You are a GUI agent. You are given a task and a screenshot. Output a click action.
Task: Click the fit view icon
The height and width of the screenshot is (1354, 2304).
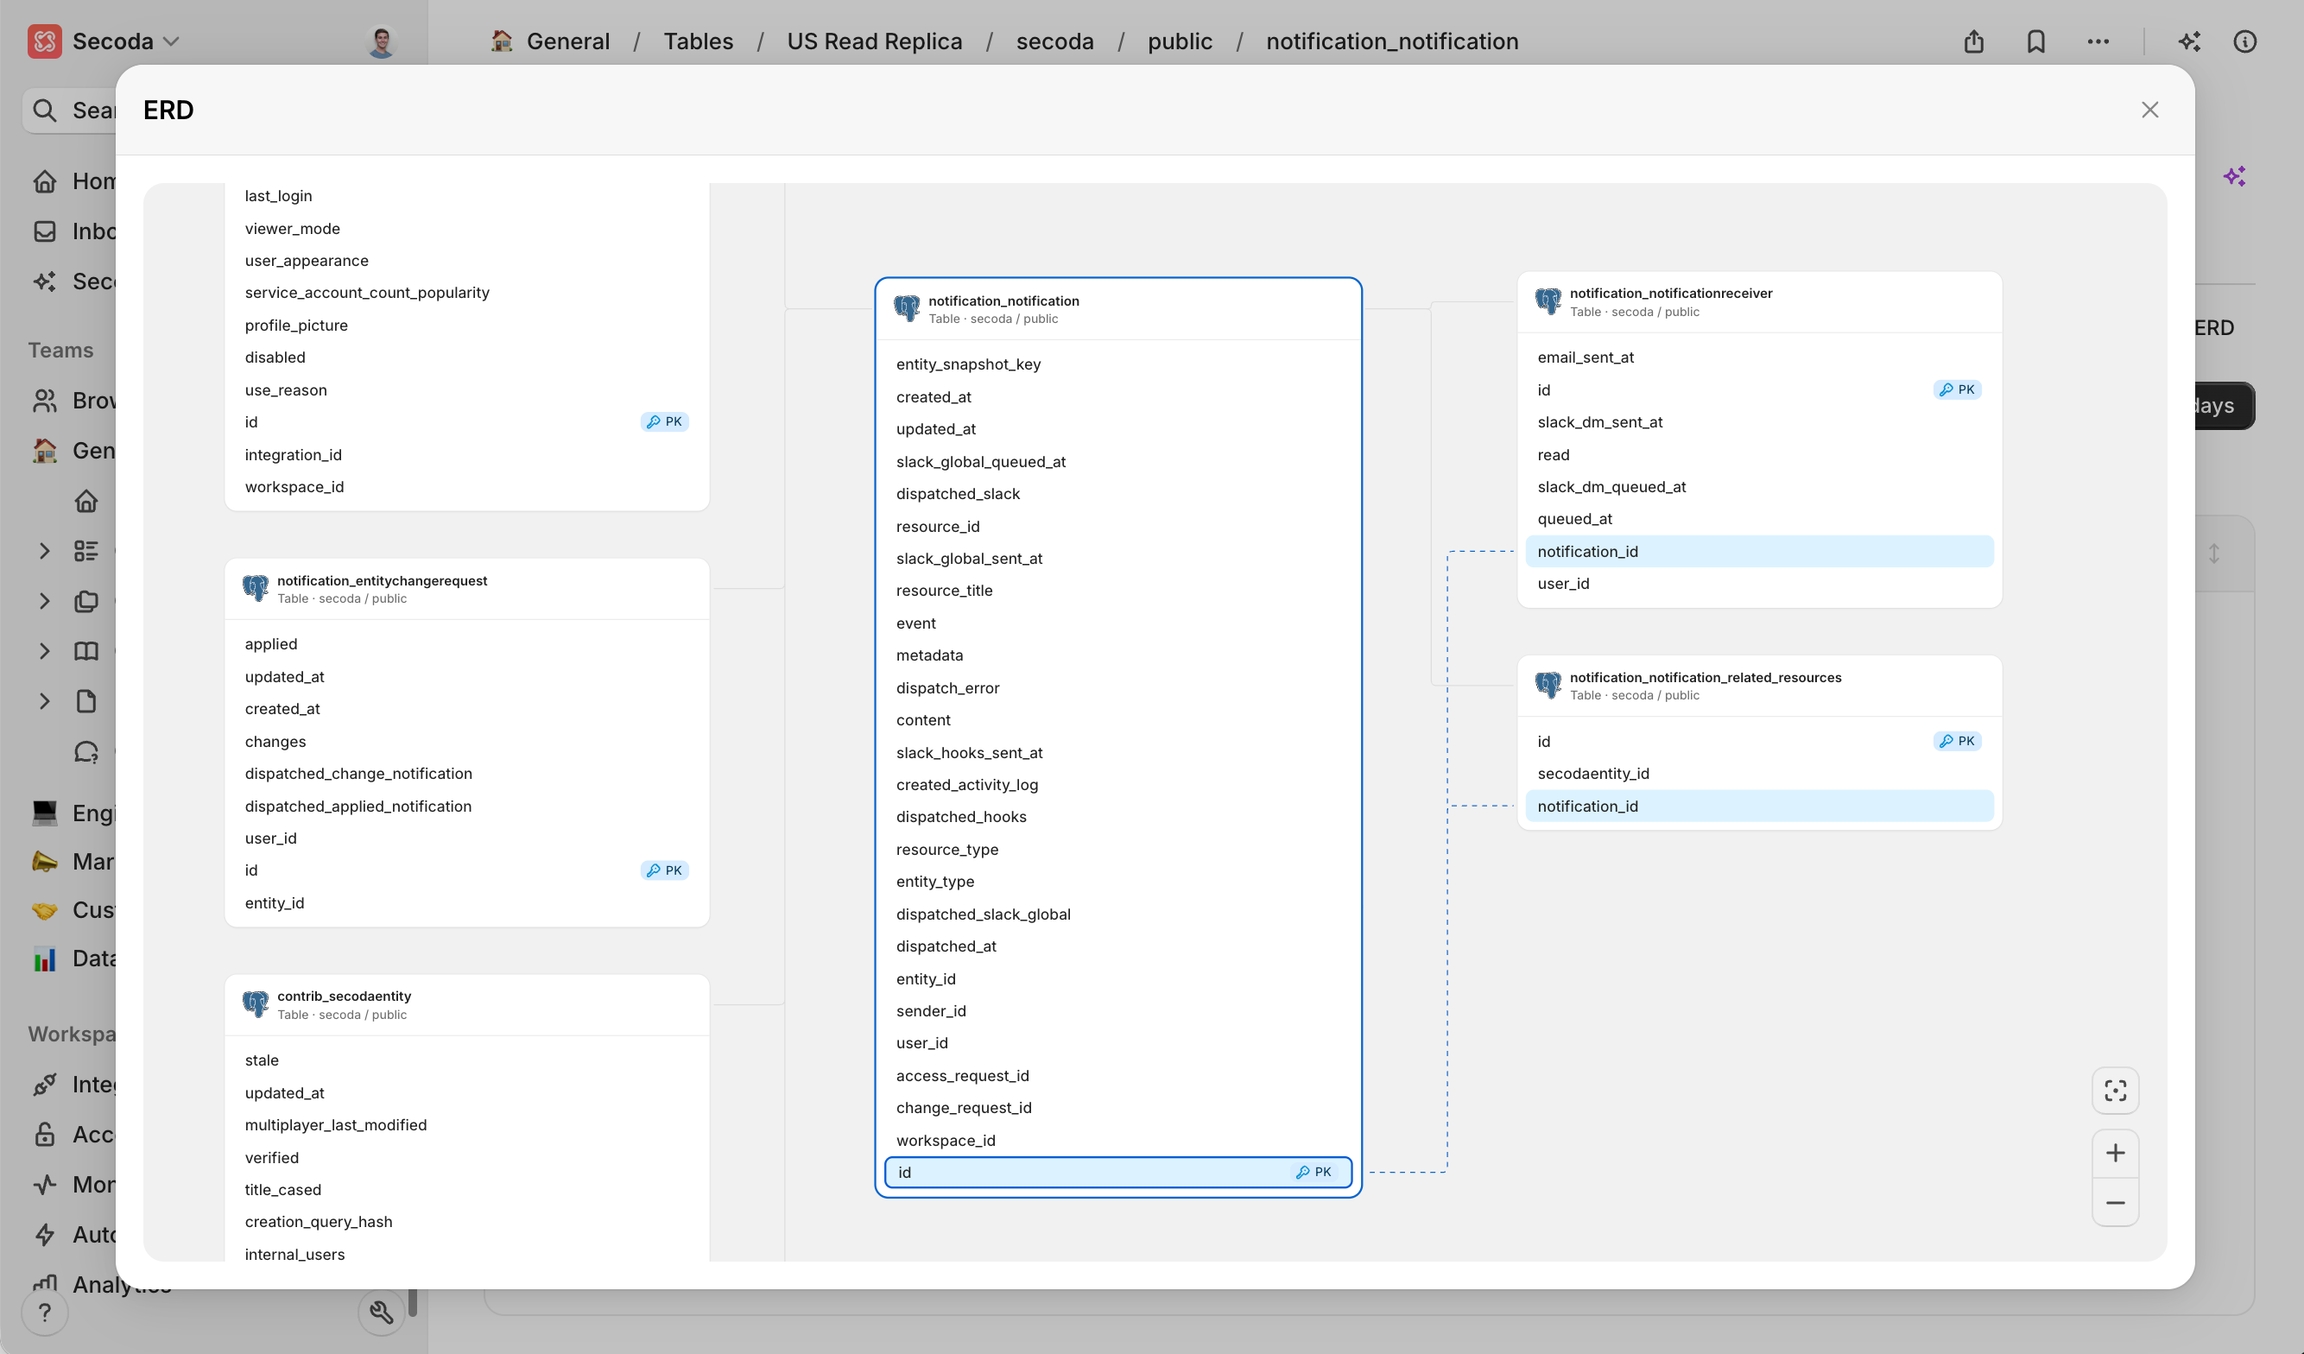pyautogui.click(x=2115, y=1090)
